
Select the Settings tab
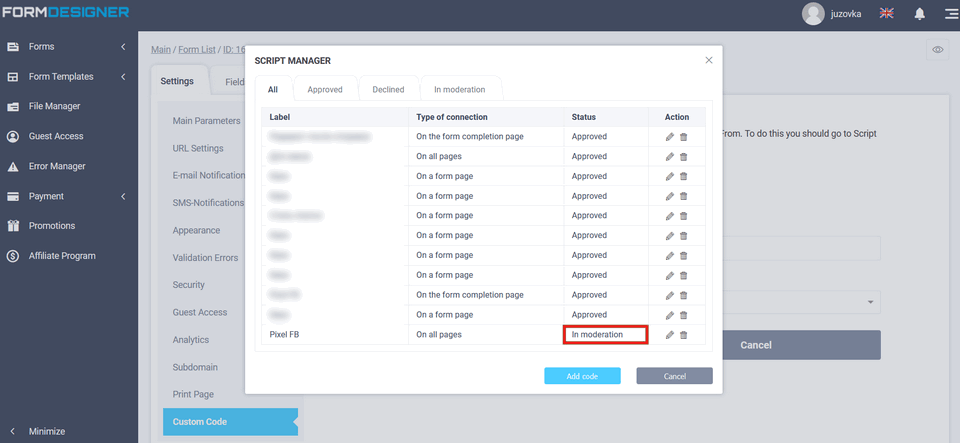[x=177, y=81]
